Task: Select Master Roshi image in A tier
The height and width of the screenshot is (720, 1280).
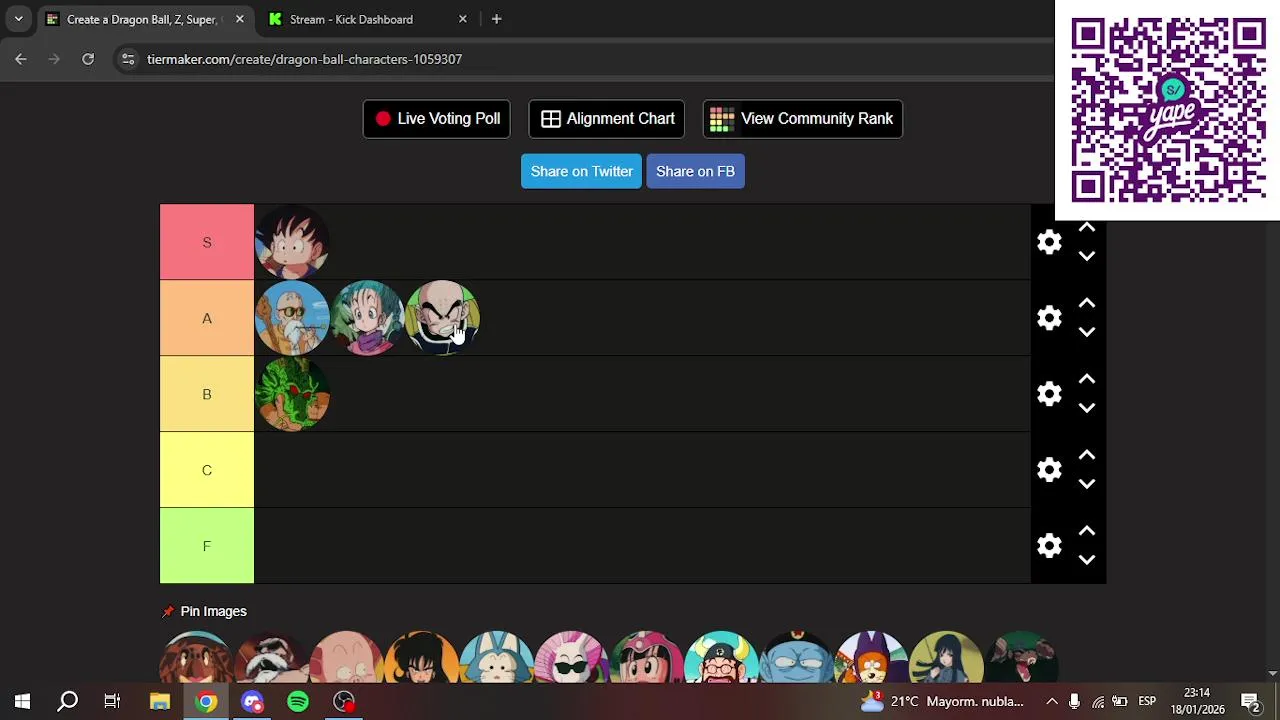Action: pyautogui.click(x=292, y=318)
